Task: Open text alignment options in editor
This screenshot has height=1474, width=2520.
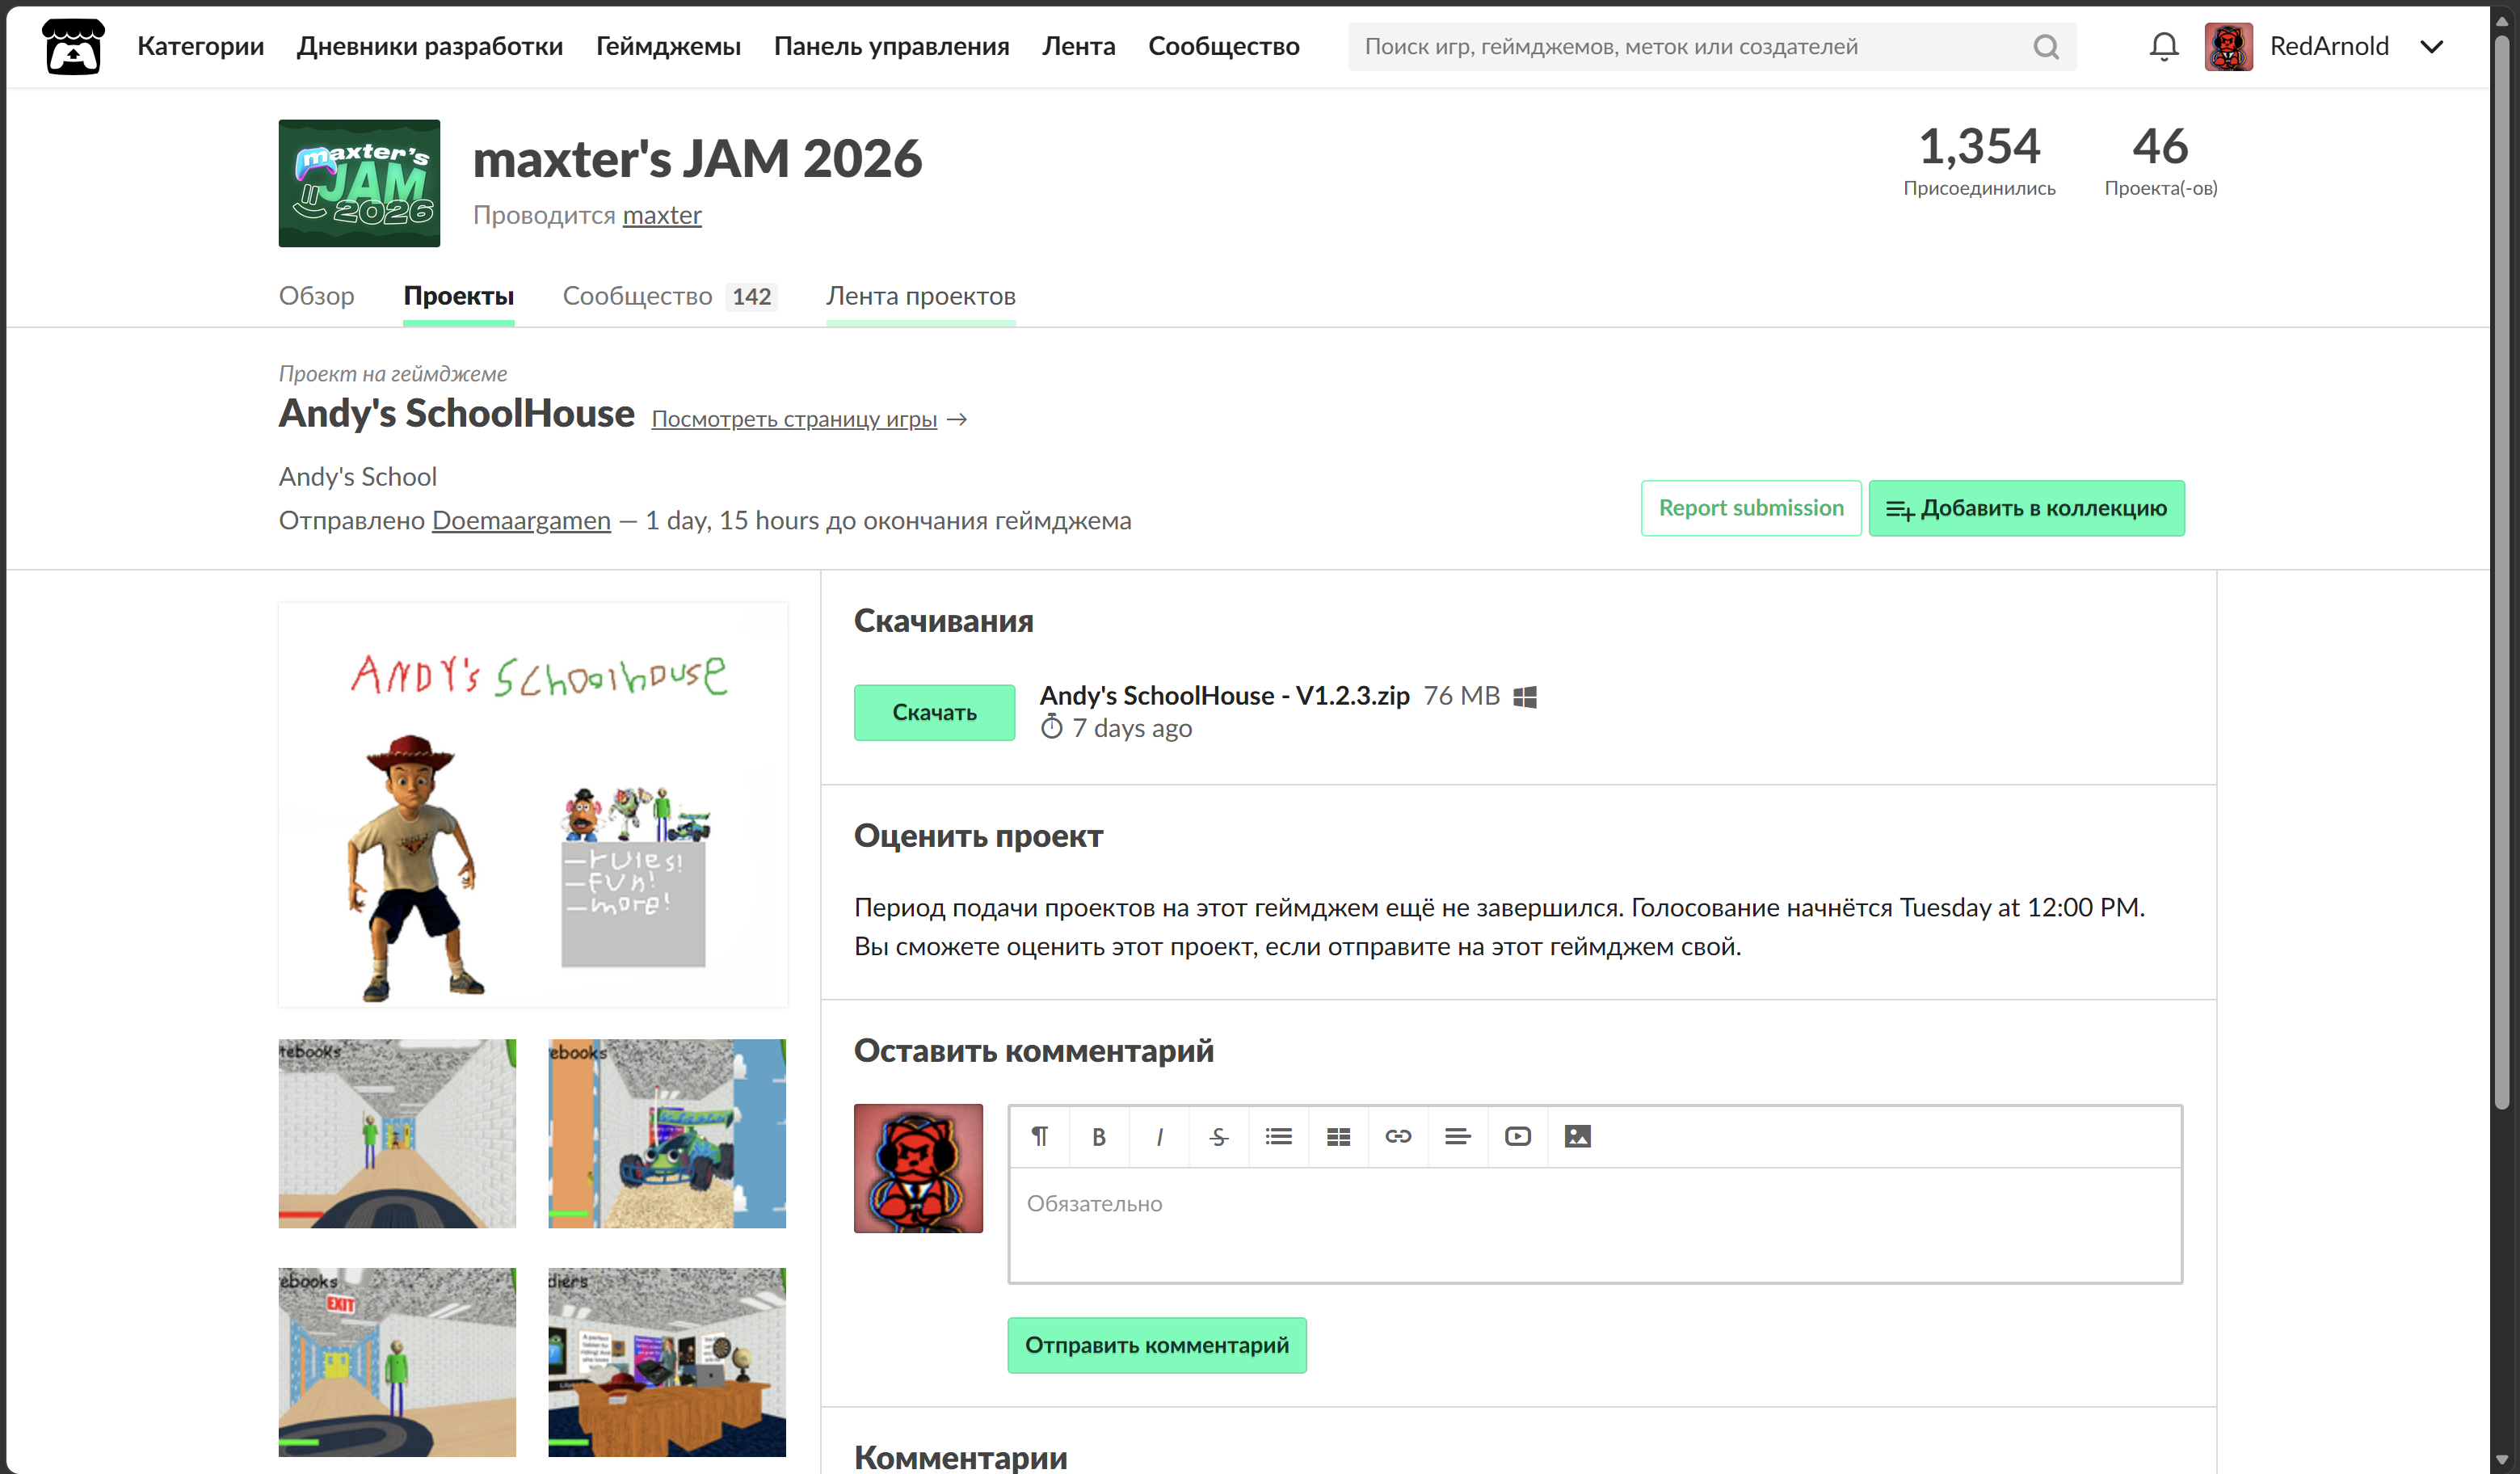Action: tap(1458, 1136)
